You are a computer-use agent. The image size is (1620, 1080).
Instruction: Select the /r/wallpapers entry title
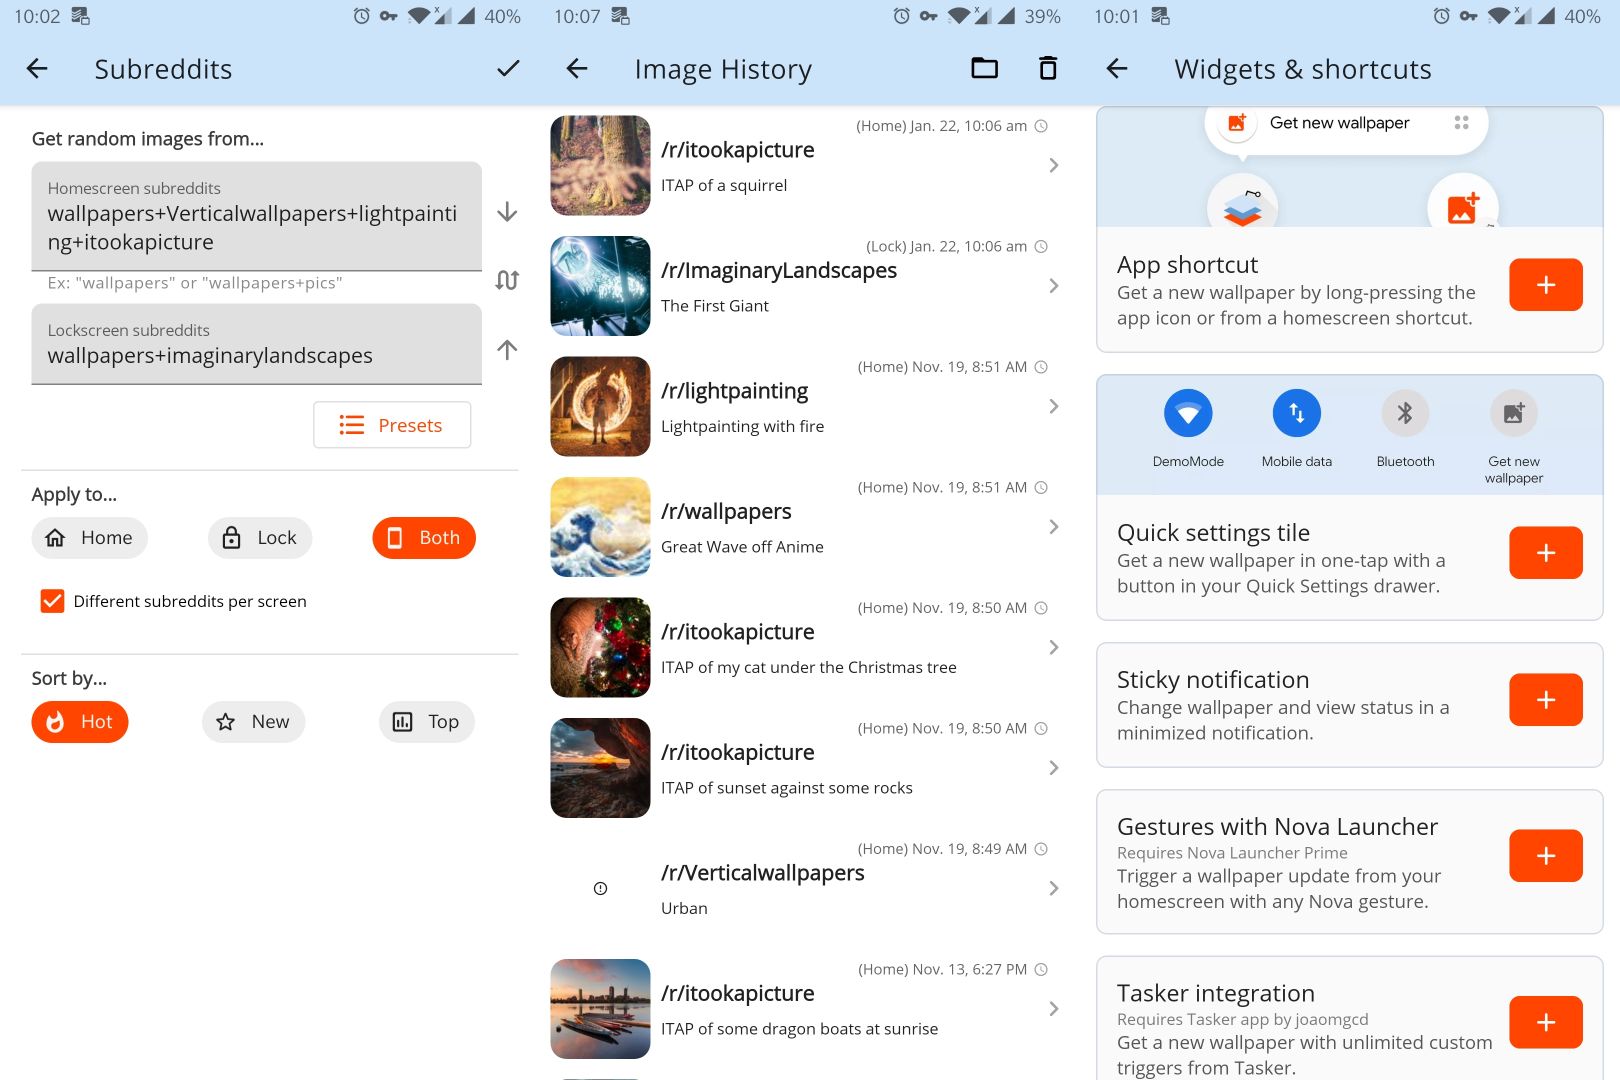tap(726, 512)
